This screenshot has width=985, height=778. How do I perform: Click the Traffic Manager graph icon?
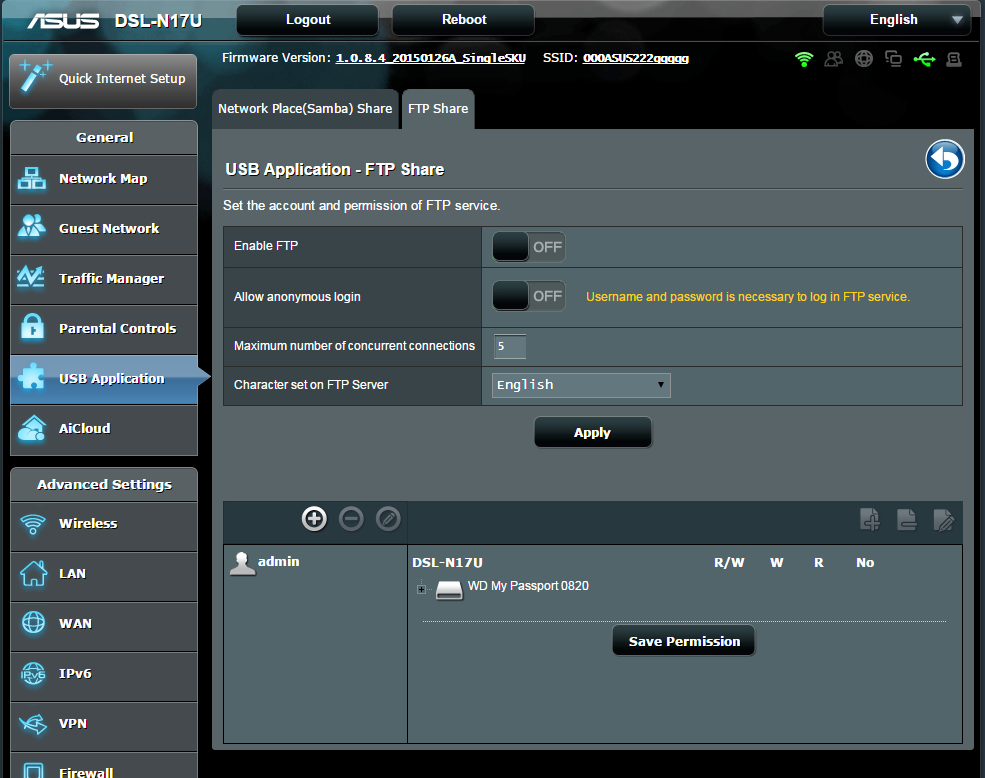point(31,277)
